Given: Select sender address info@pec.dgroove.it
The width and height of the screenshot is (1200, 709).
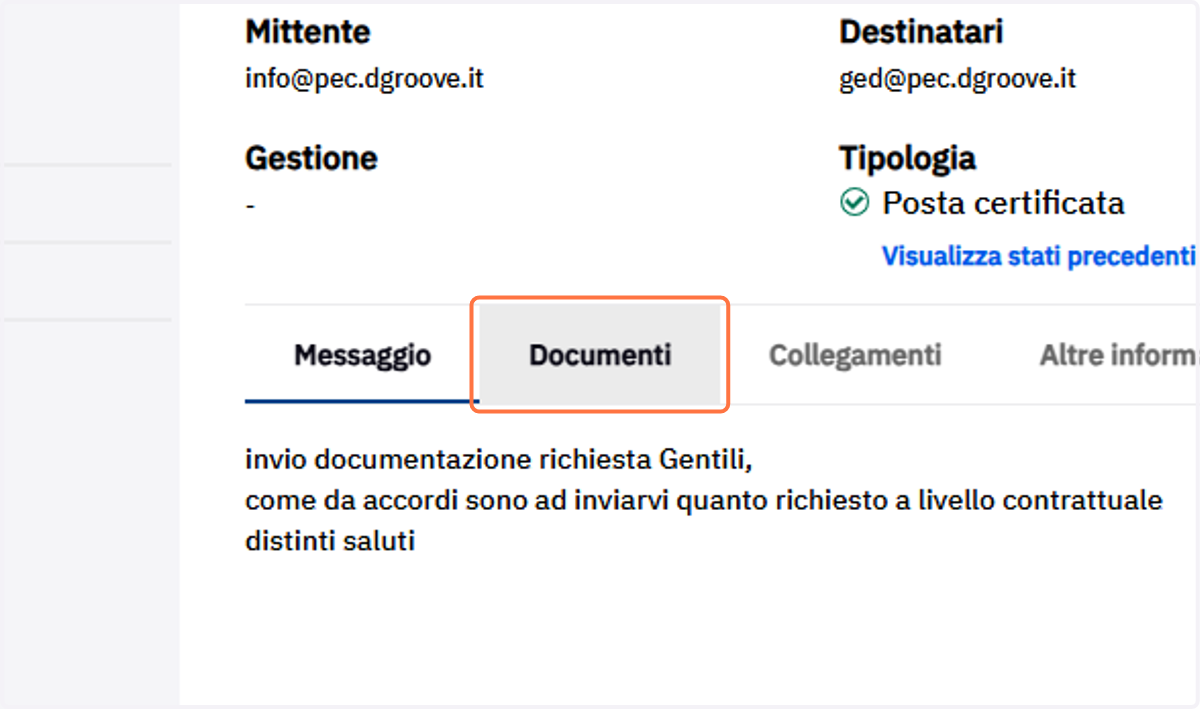Looking at the screenshot, I should coord(364,79).
